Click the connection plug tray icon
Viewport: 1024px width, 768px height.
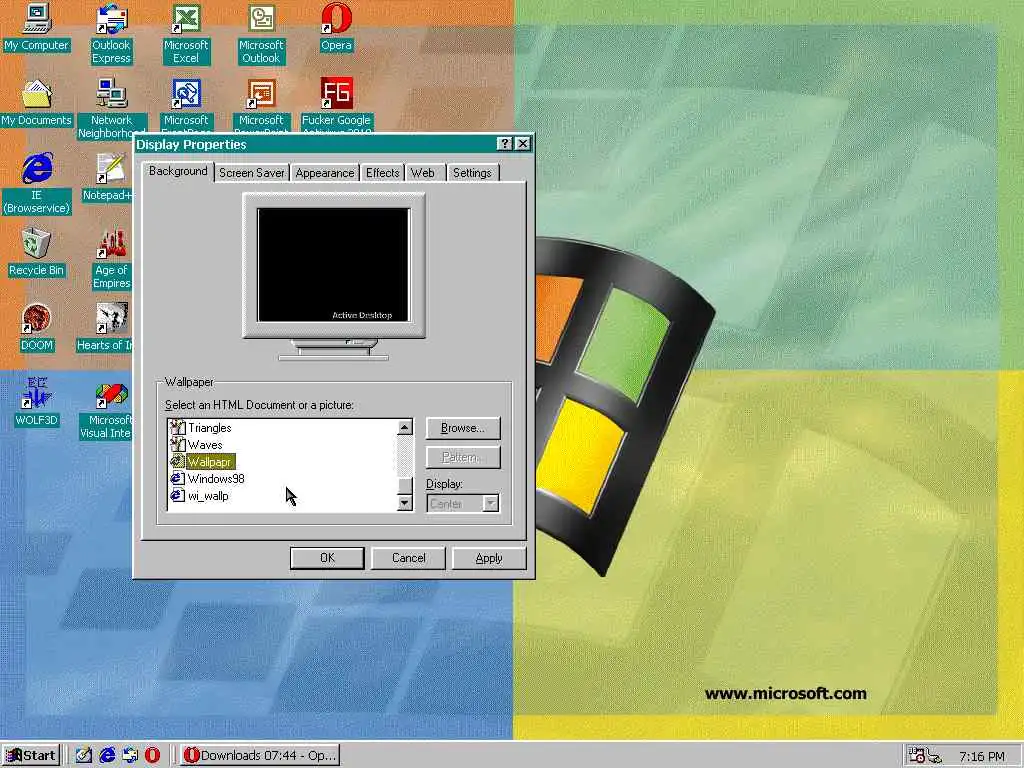click(935, 756)
